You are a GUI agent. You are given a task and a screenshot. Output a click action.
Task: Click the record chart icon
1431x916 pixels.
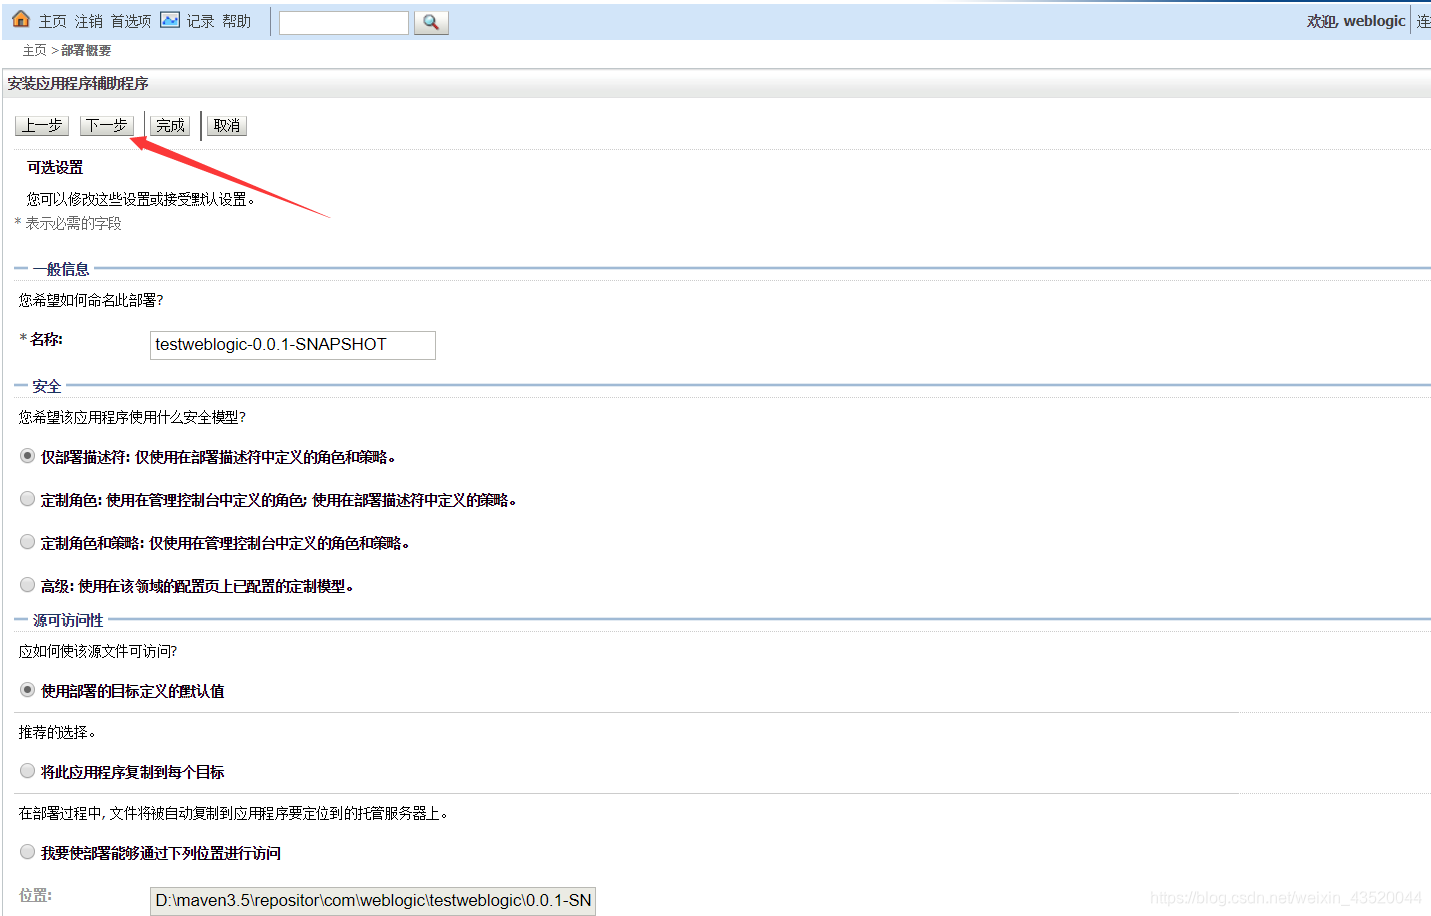click(x=170, y=20)
